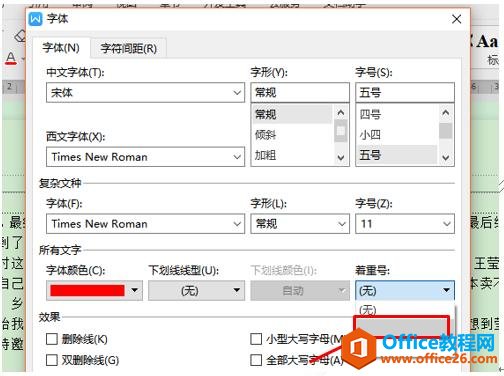Open the 字体颜色 dropdown arrow
Image resolution: width=504 pixels, height=376 pixels.
(x=135, y=290)
